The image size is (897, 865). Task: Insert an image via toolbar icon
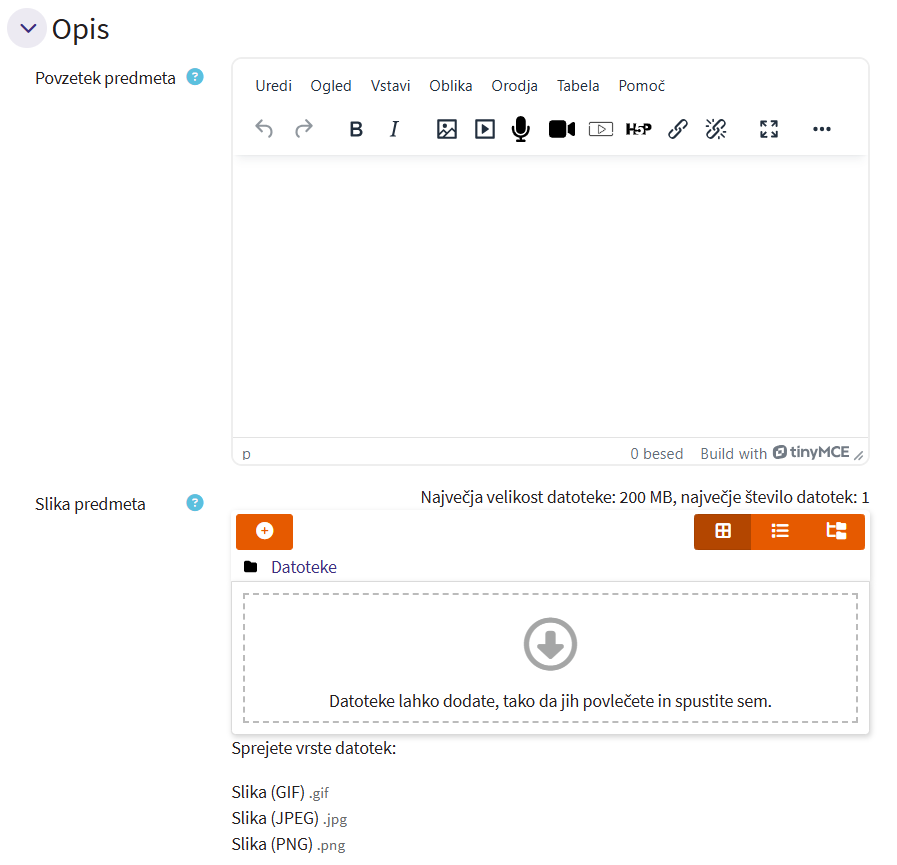pos(447,129)
